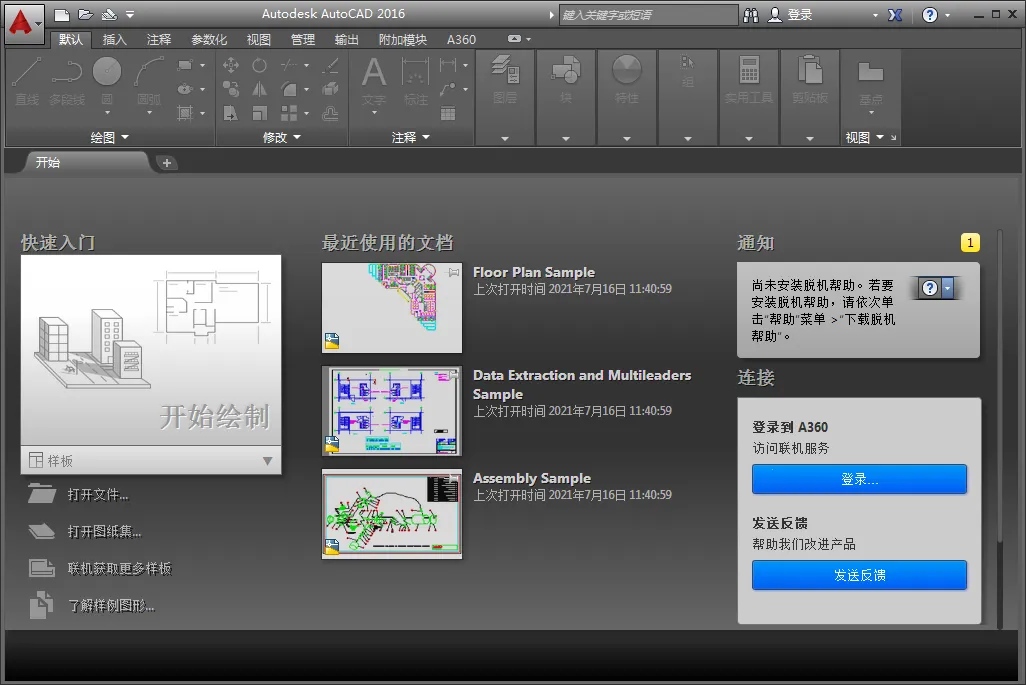Image resolution: width=1026 pixels, height=685 pixels.
Task: Click the 登录 sign-in button
Action: [858, 479]
